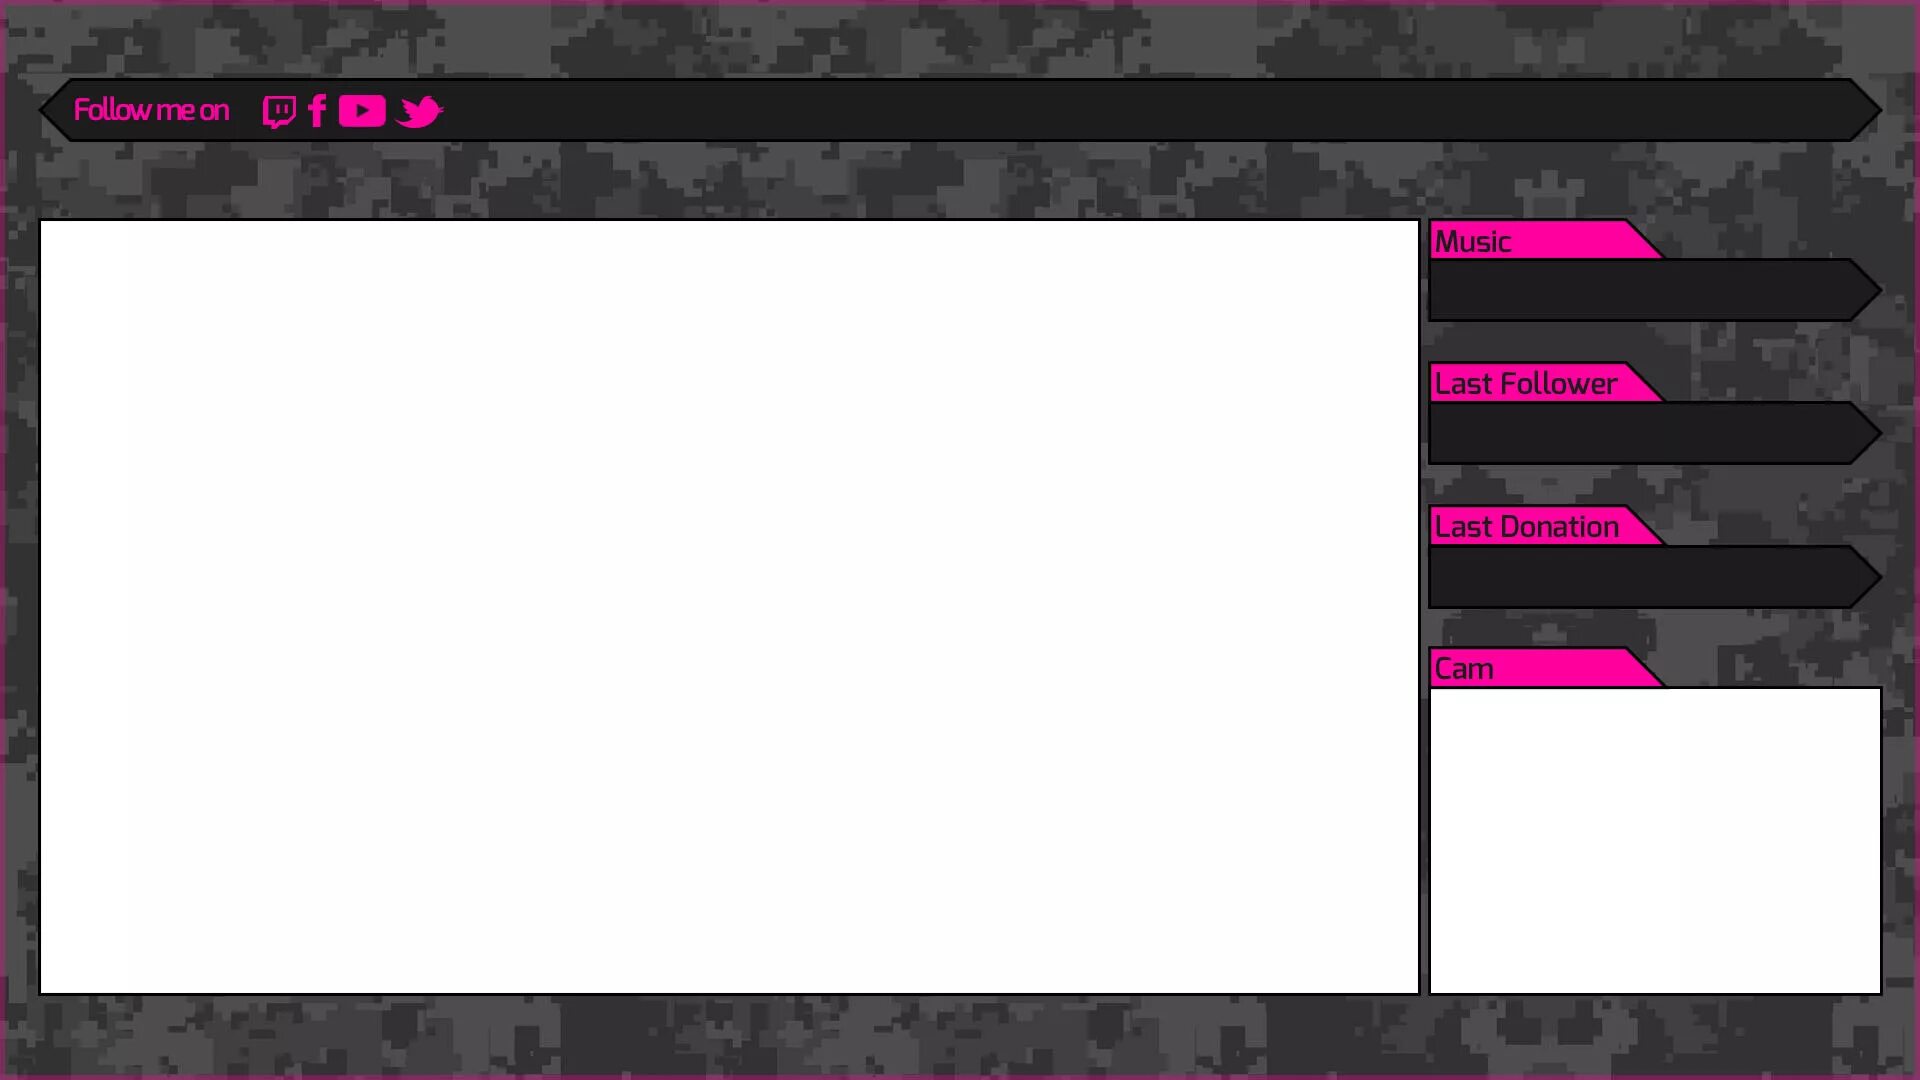Viewport: 1920px width, 1080px height.
Task: Click Follow me on text link
Action: pos(150,111)
